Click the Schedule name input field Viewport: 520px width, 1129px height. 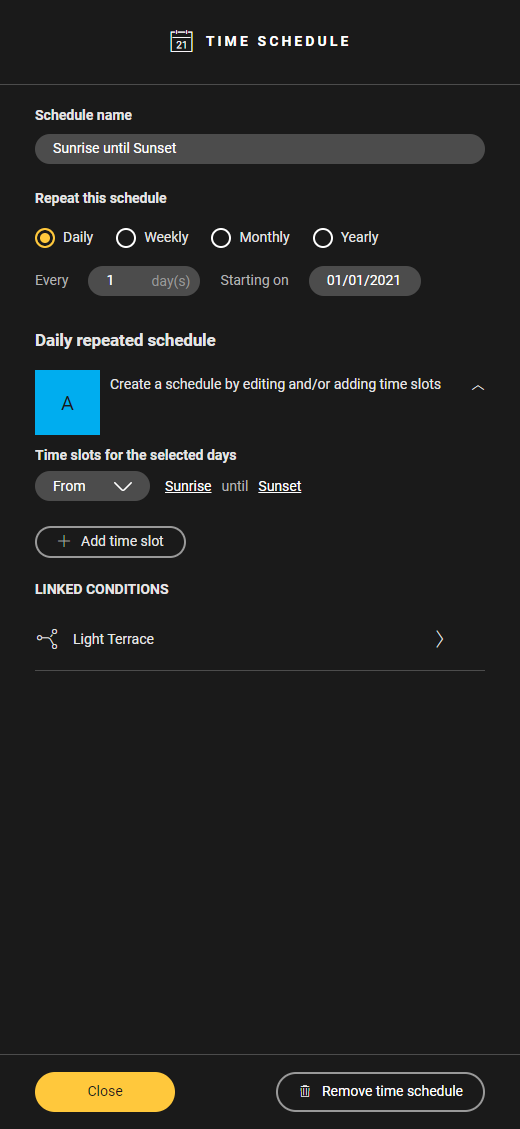click(260, 148)
